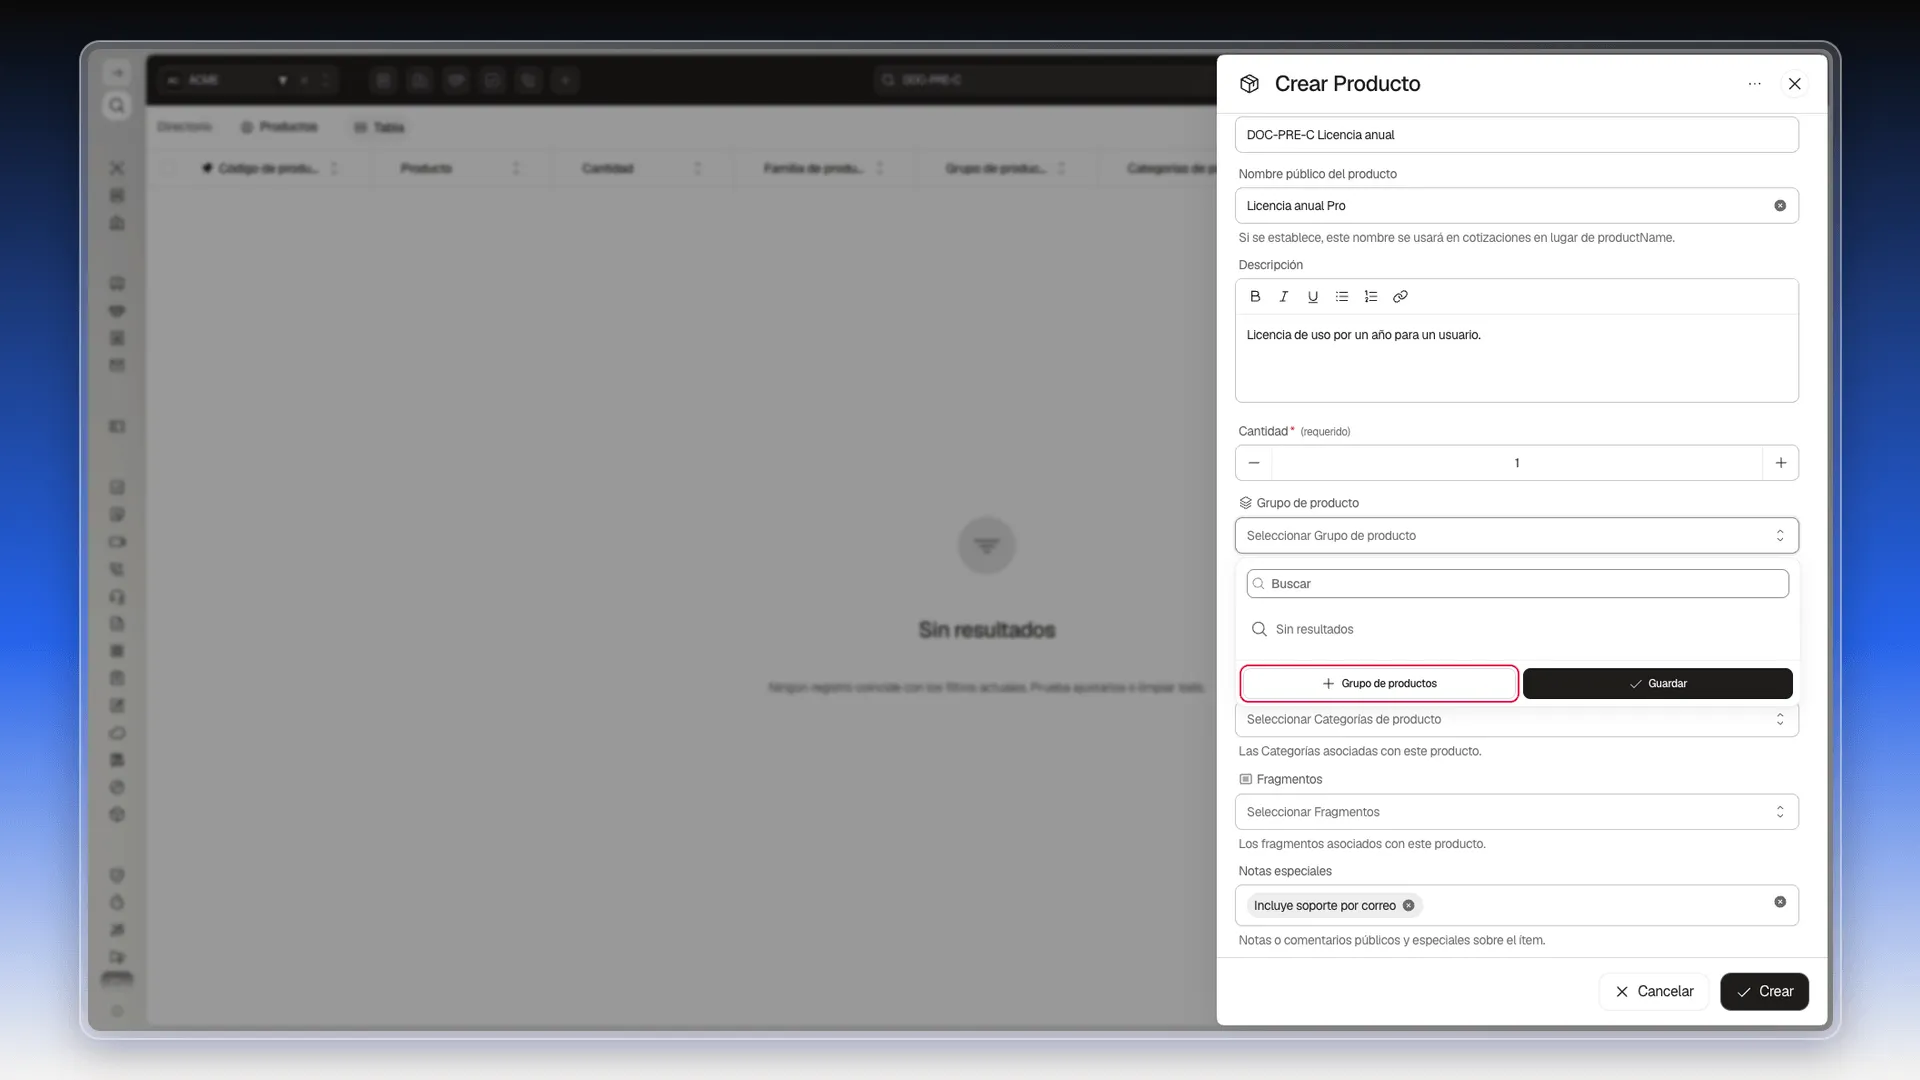Insert bulleted list in description

[1342, 296]
